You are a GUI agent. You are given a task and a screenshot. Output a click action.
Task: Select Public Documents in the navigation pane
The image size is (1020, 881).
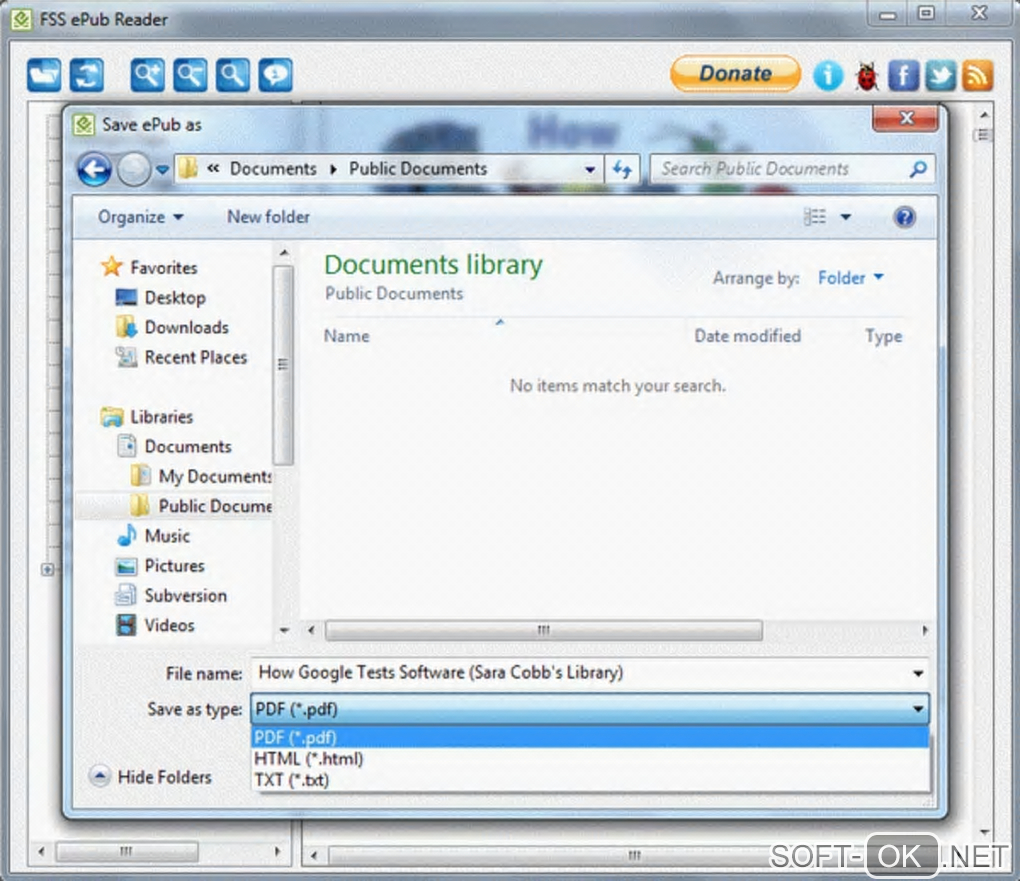(215, 506)
